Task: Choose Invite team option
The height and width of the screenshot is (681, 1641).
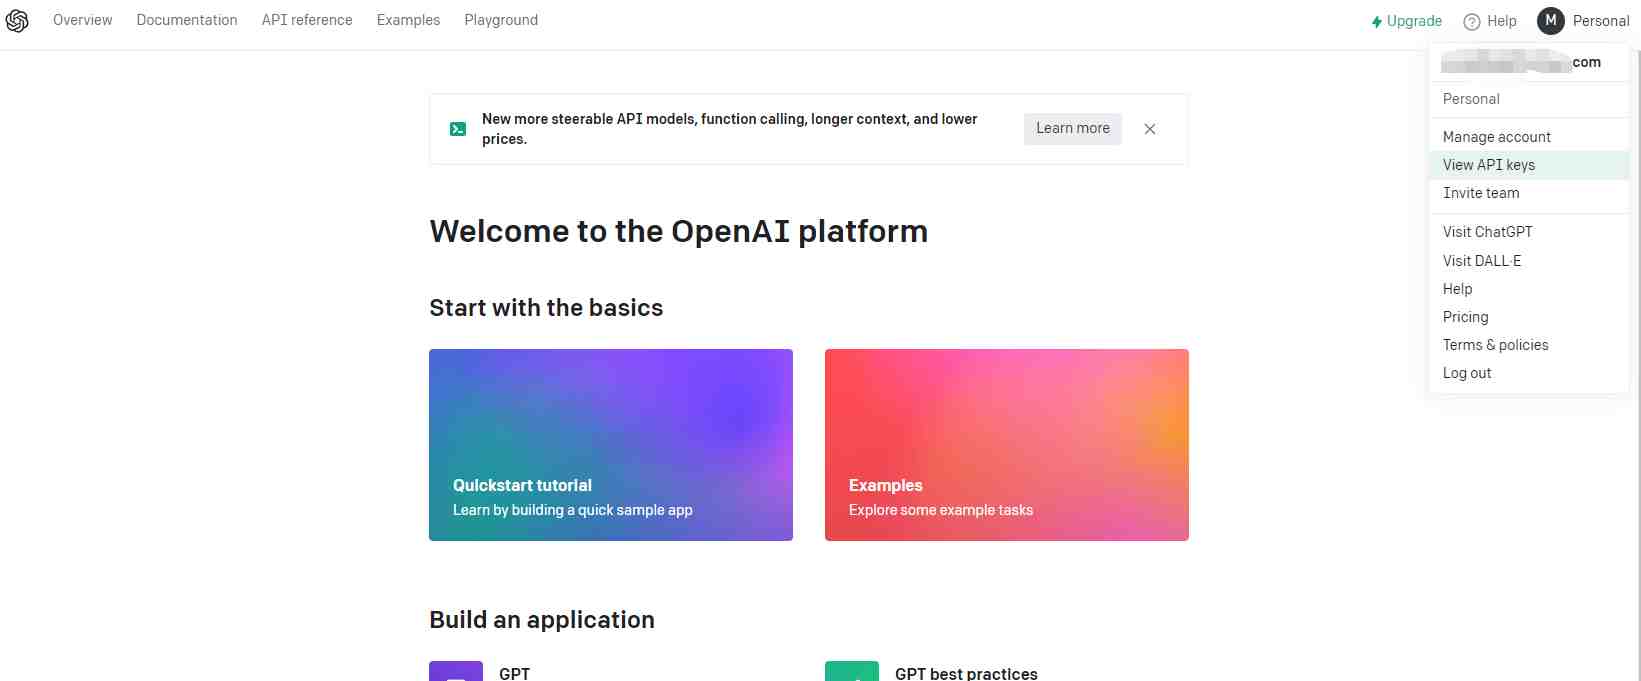Action: click(1529, 193)
